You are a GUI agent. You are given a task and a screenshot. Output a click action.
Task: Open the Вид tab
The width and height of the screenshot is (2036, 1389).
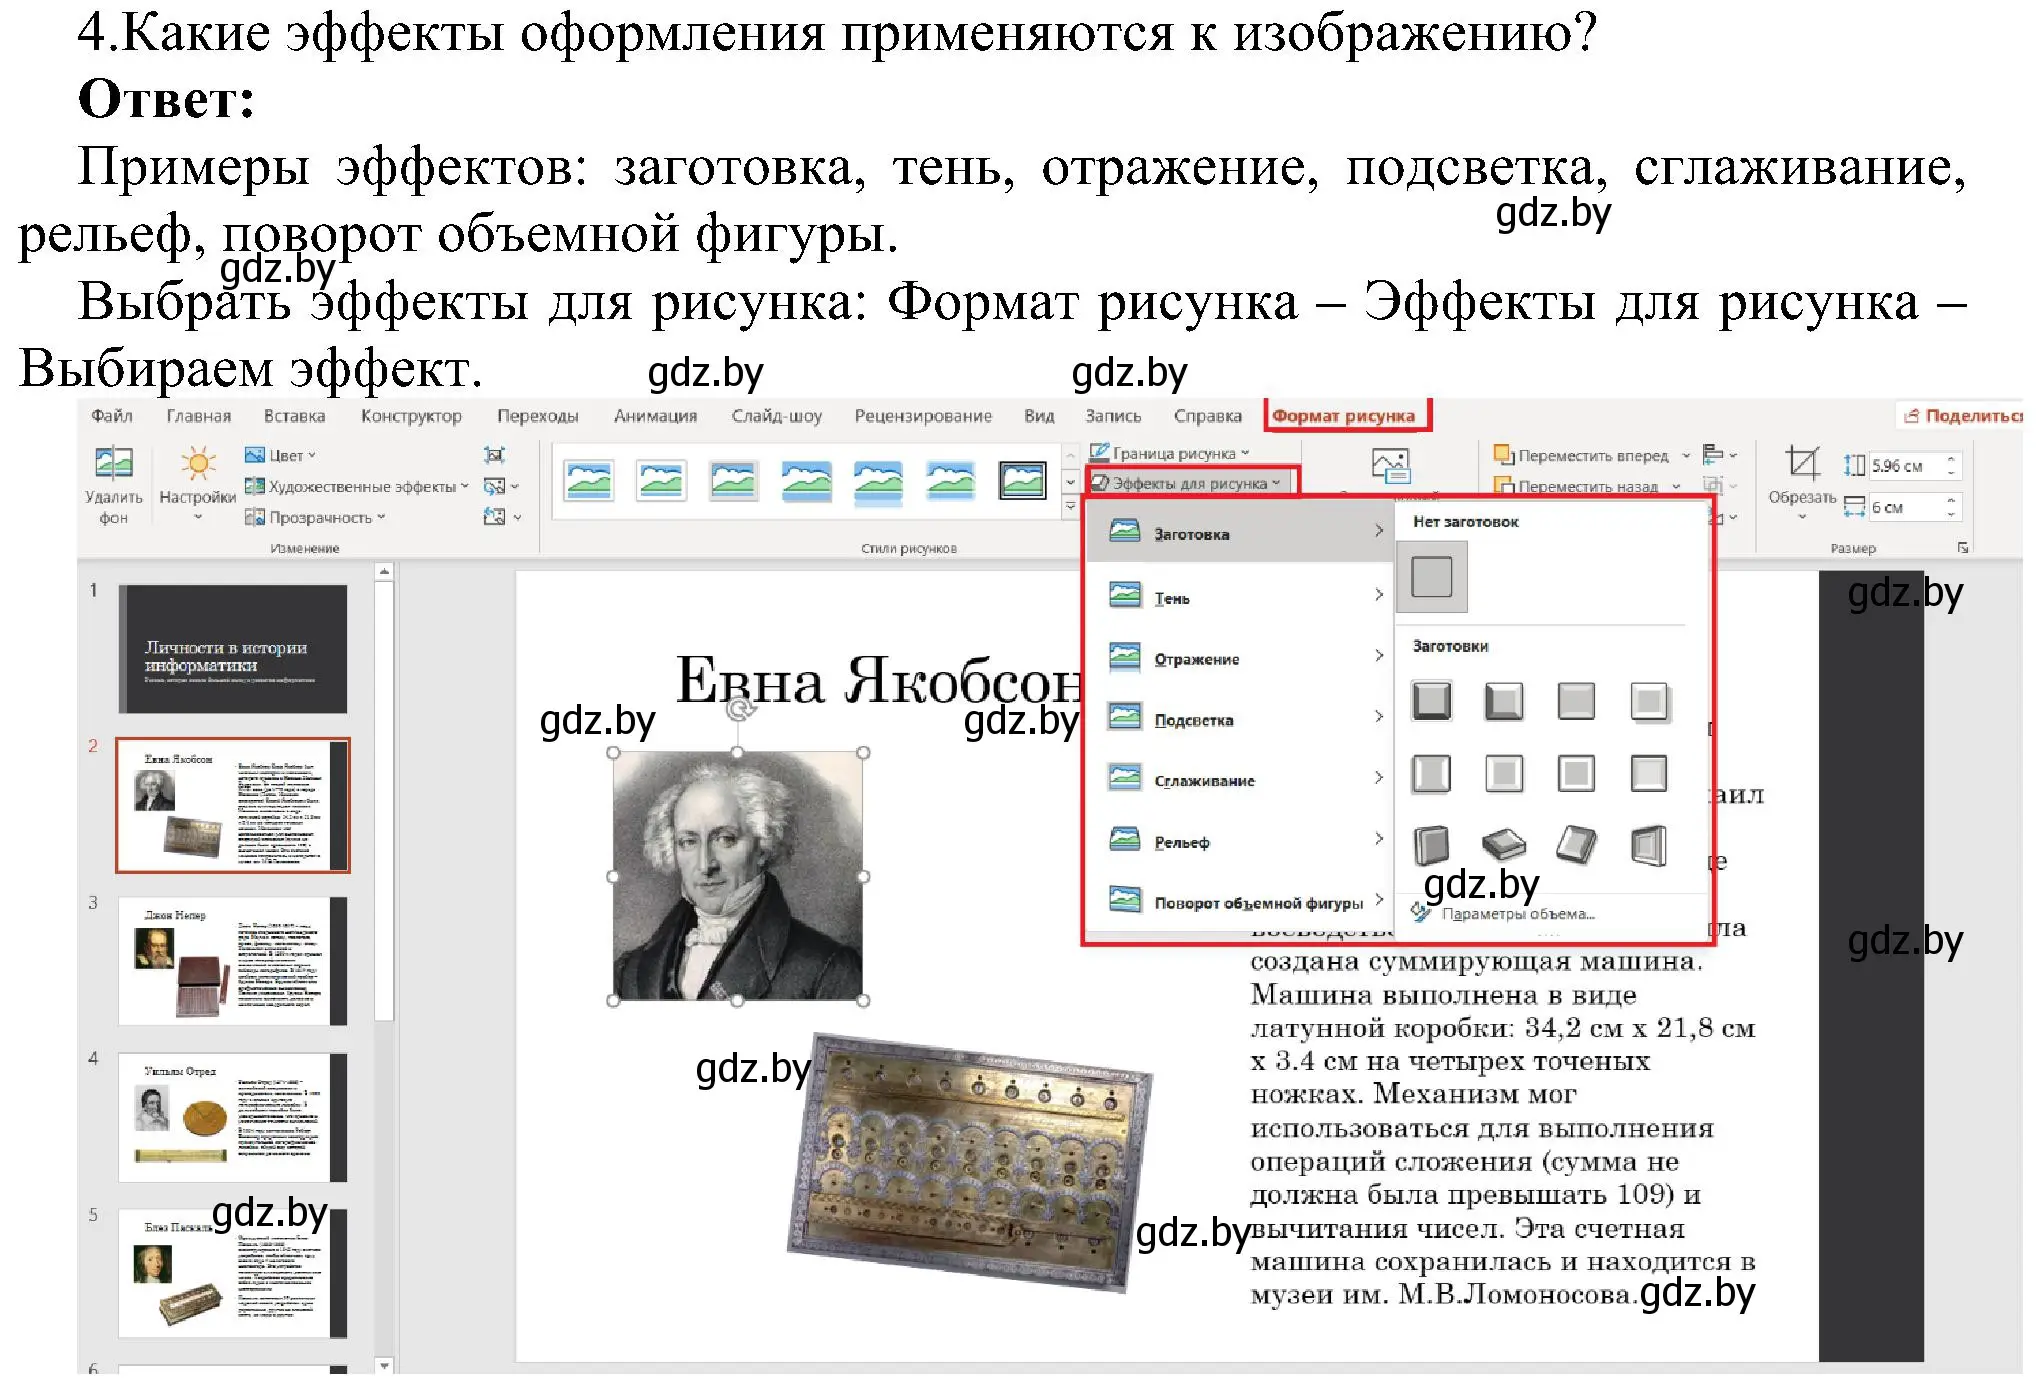pyautogui.click(x=1039, y=415)
